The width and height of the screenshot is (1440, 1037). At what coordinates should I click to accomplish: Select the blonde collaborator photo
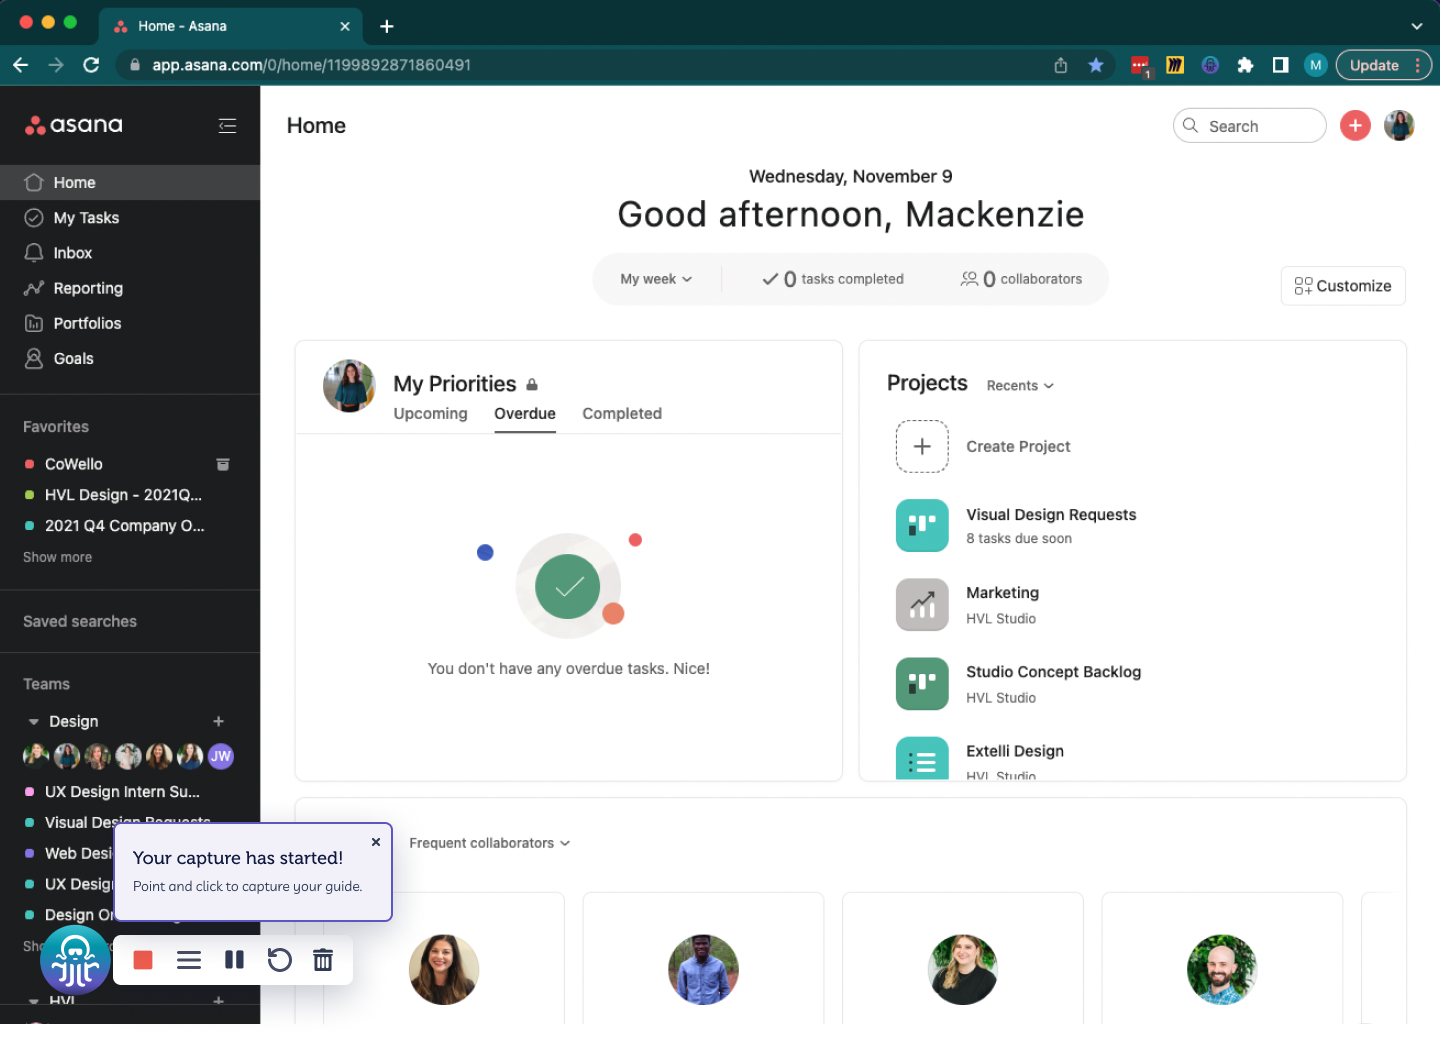[x=963, y=969]
